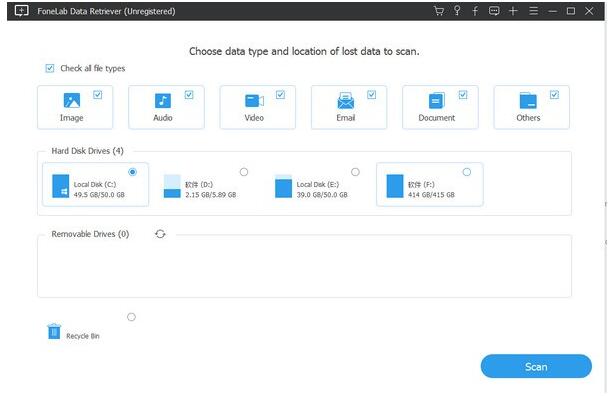Click the Email envelope icon

coord(346,101)
